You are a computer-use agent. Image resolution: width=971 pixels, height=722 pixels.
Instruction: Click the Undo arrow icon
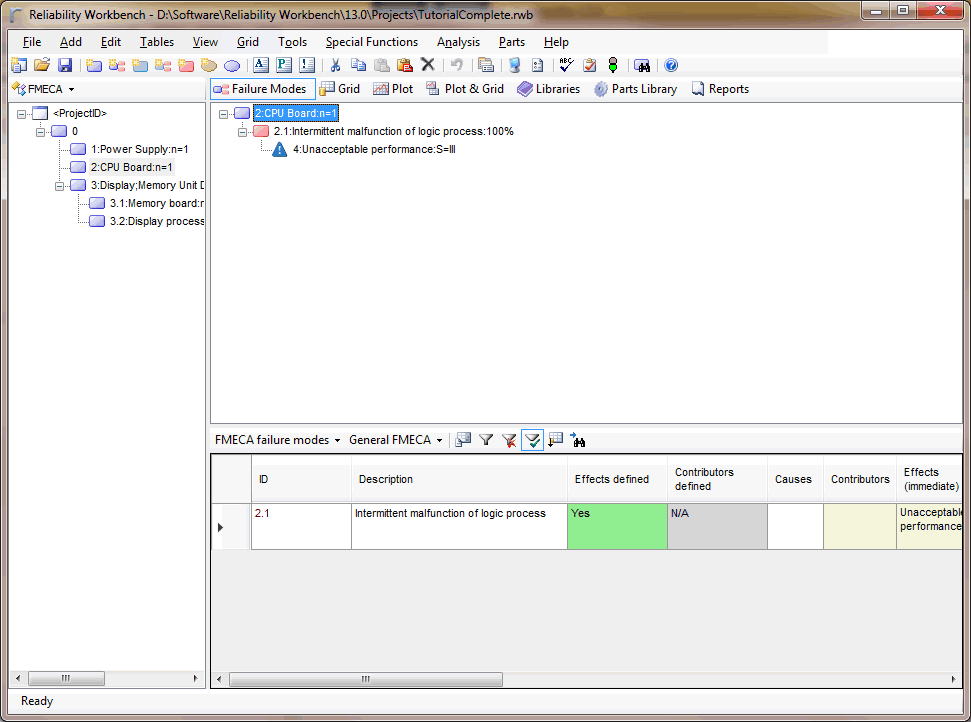[457, 64]
